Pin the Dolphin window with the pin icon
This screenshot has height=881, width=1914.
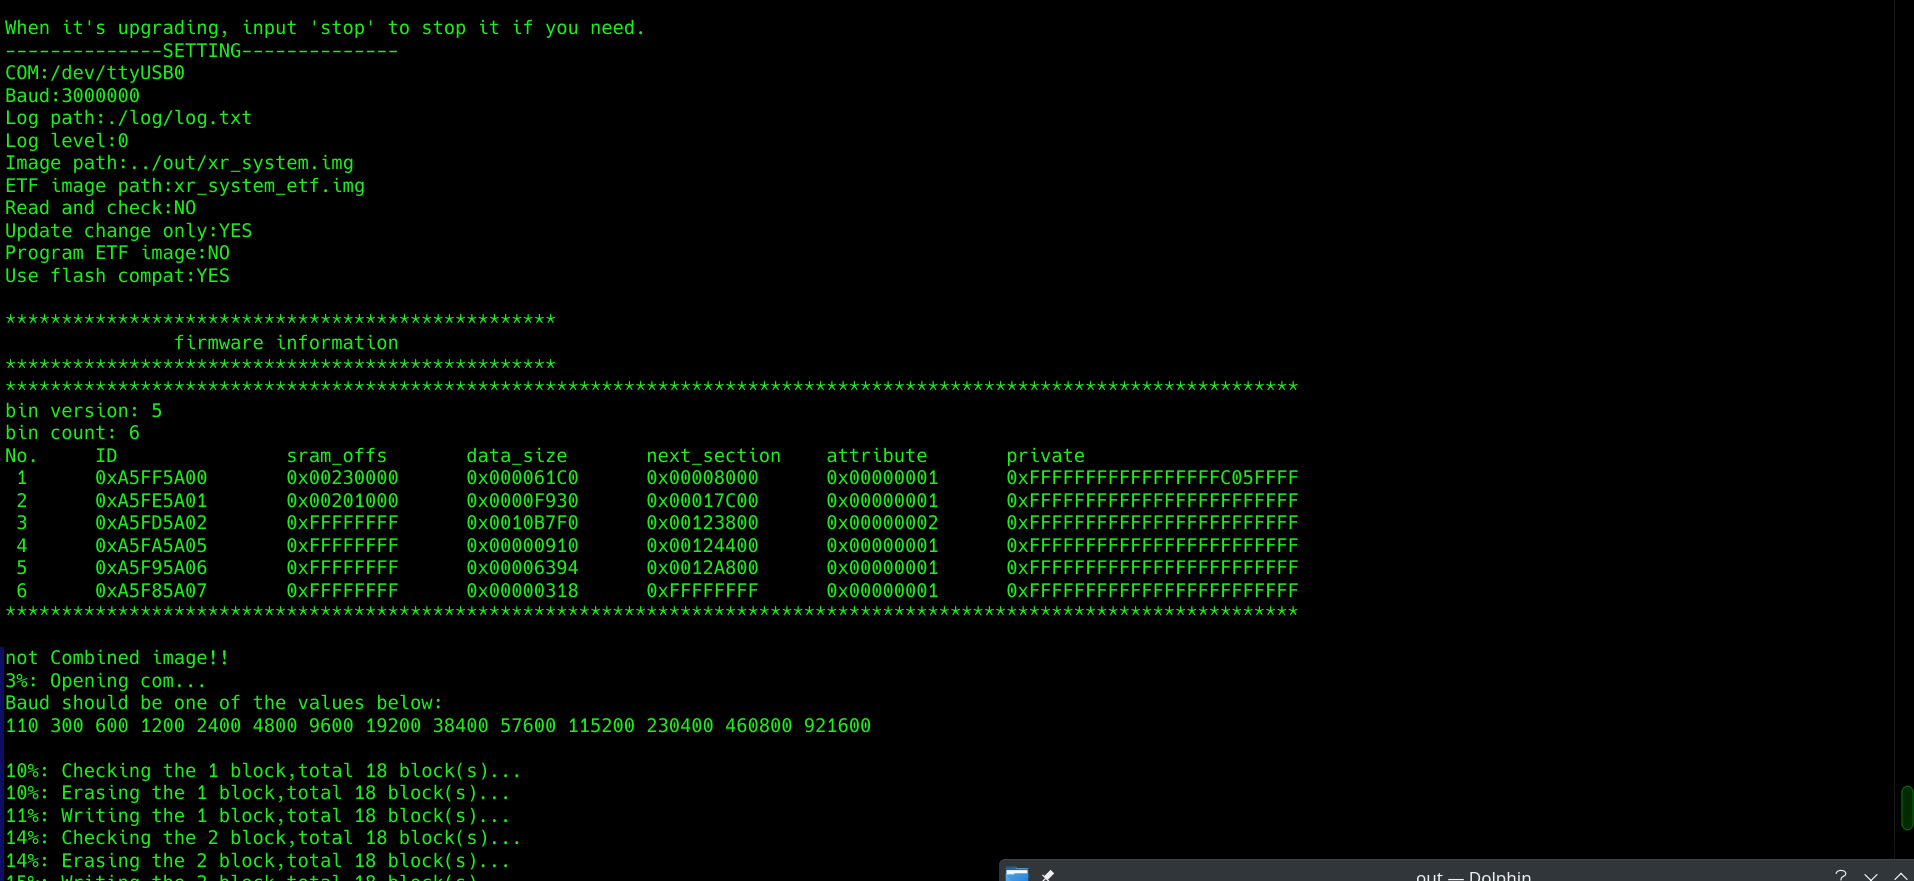pyautogui.click(x=1048, y=875)
